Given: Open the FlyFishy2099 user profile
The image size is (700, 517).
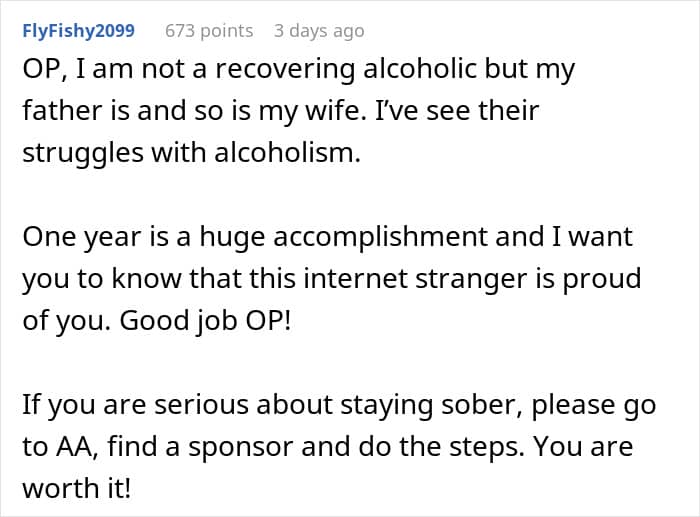Looking at the screenshot, I should point(79,31).
